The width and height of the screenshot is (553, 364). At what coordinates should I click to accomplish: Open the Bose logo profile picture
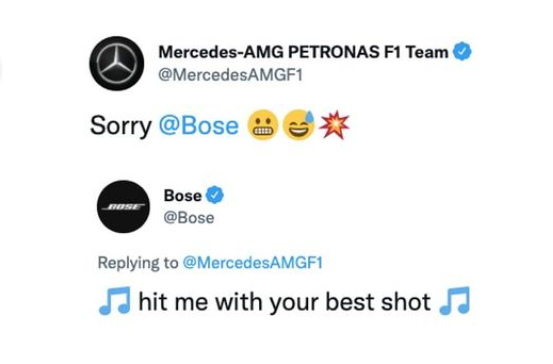pyautogui.click(x=123, y=207)
